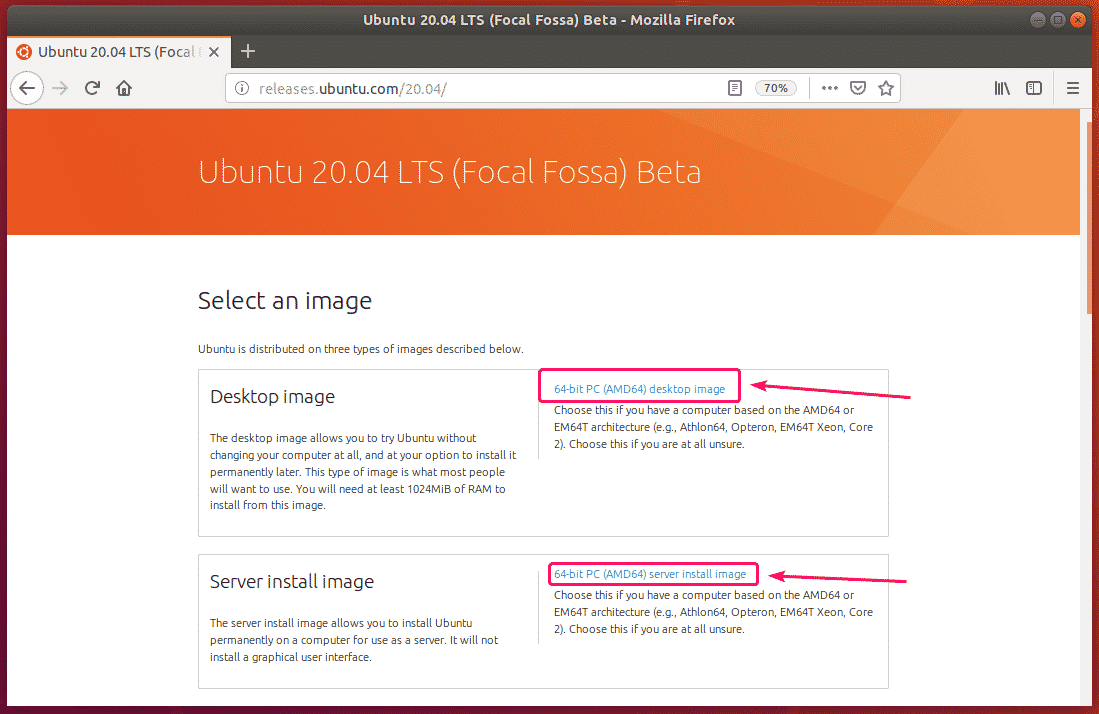The image size is (1099, 714).
Task: Open the Firefox home page
Action: (x=124, y=88)
